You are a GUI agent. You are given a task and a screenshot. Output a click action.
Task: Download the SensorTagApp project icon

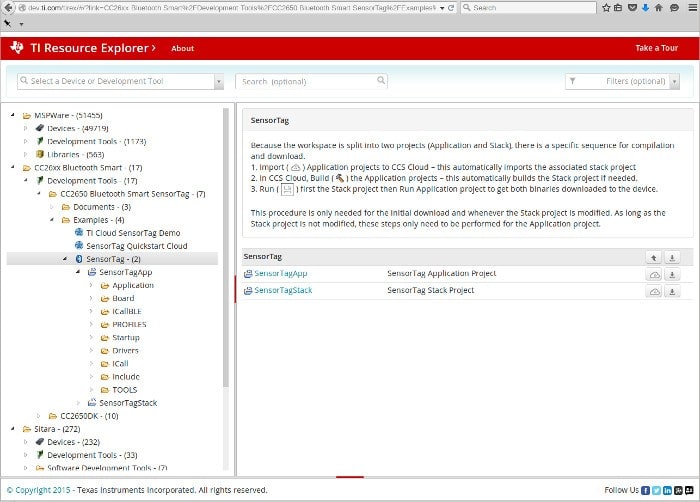(672, 275)
